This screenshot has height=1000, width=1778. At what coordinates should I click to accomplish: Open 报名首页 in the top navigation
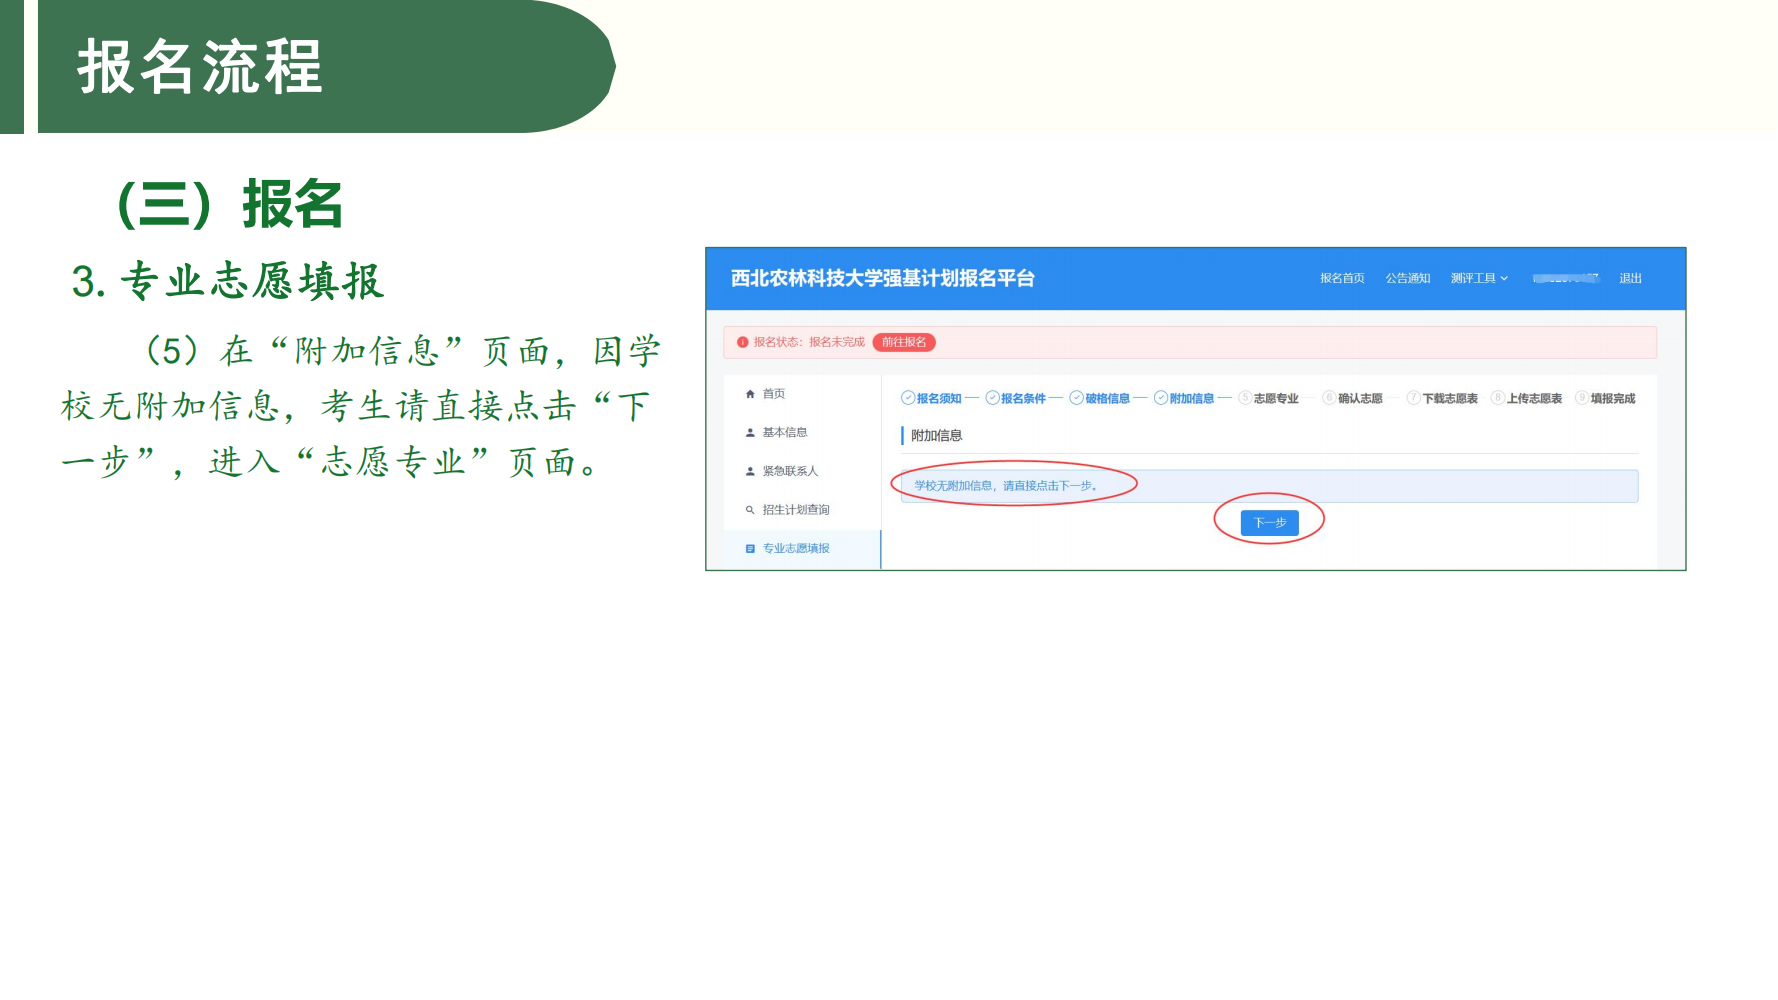coord(1341,278)
